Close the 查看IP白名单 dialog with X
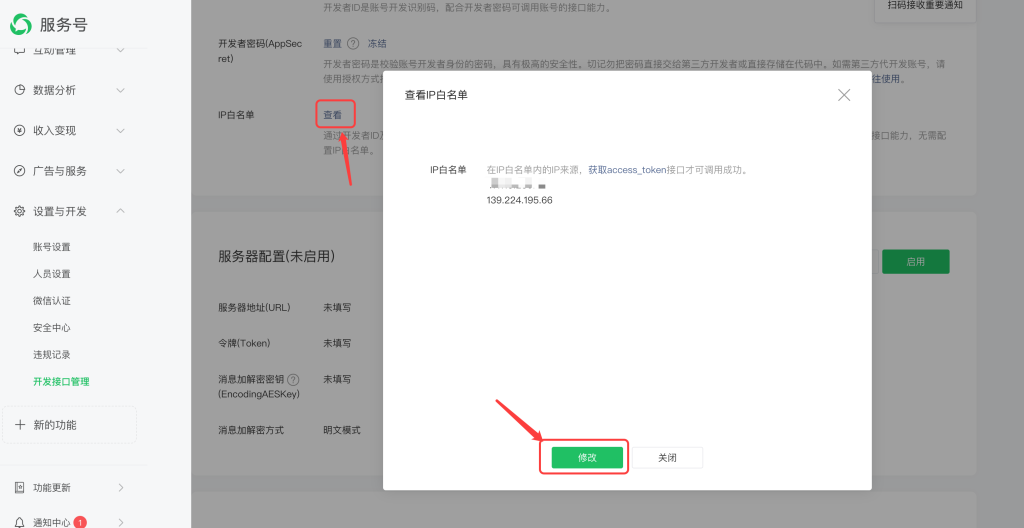This screenshot has height=528, width=1024. [844, 95]
